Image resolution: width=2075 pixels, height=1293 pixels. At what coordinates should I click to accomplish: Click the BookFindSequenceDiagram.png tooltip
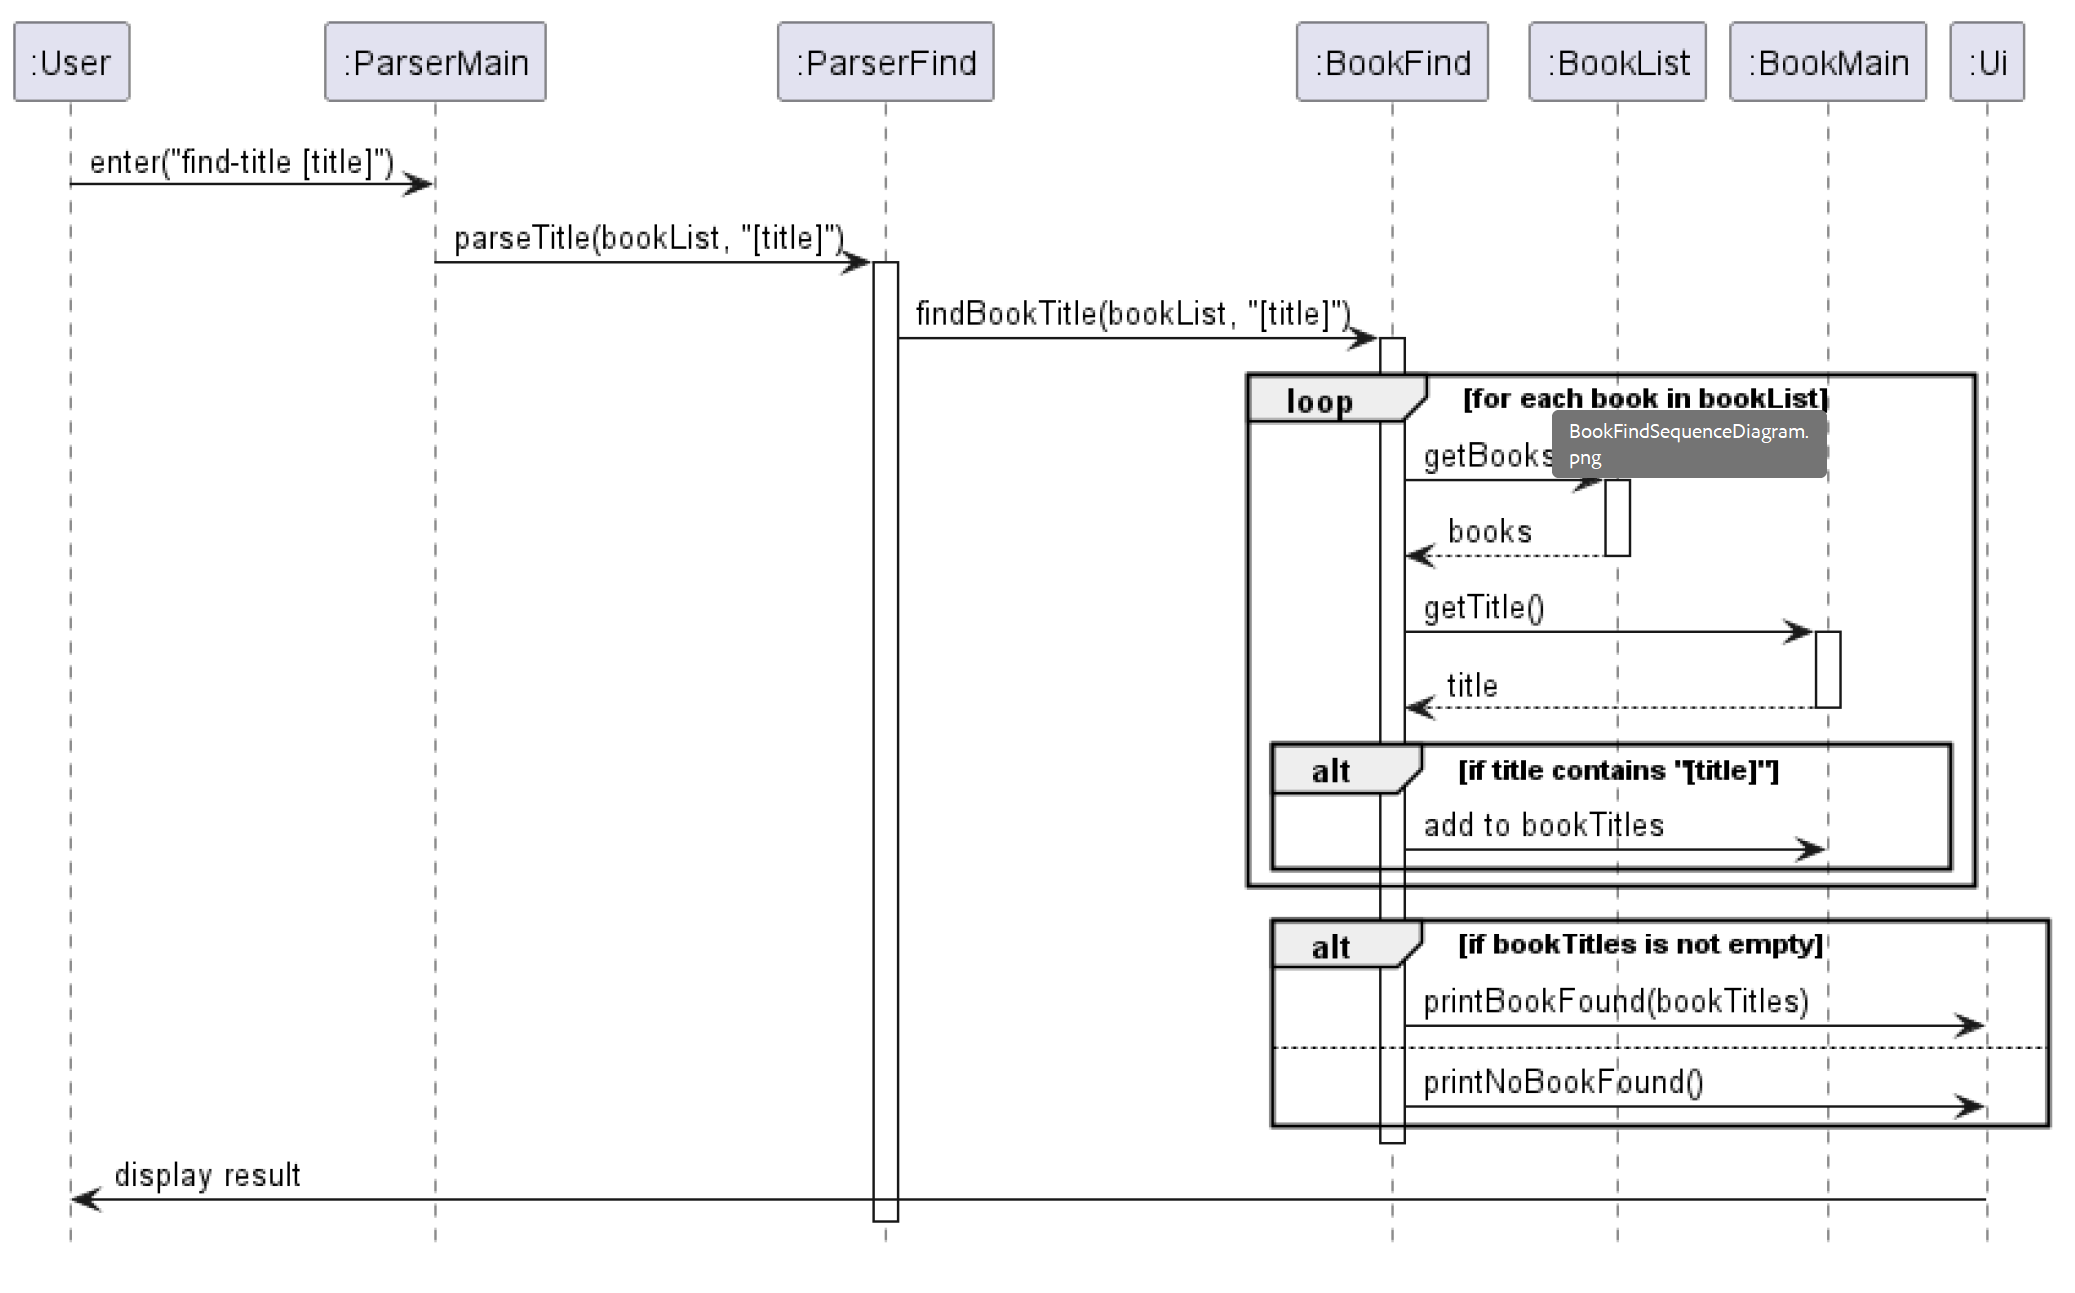[x=1688, y=444]
